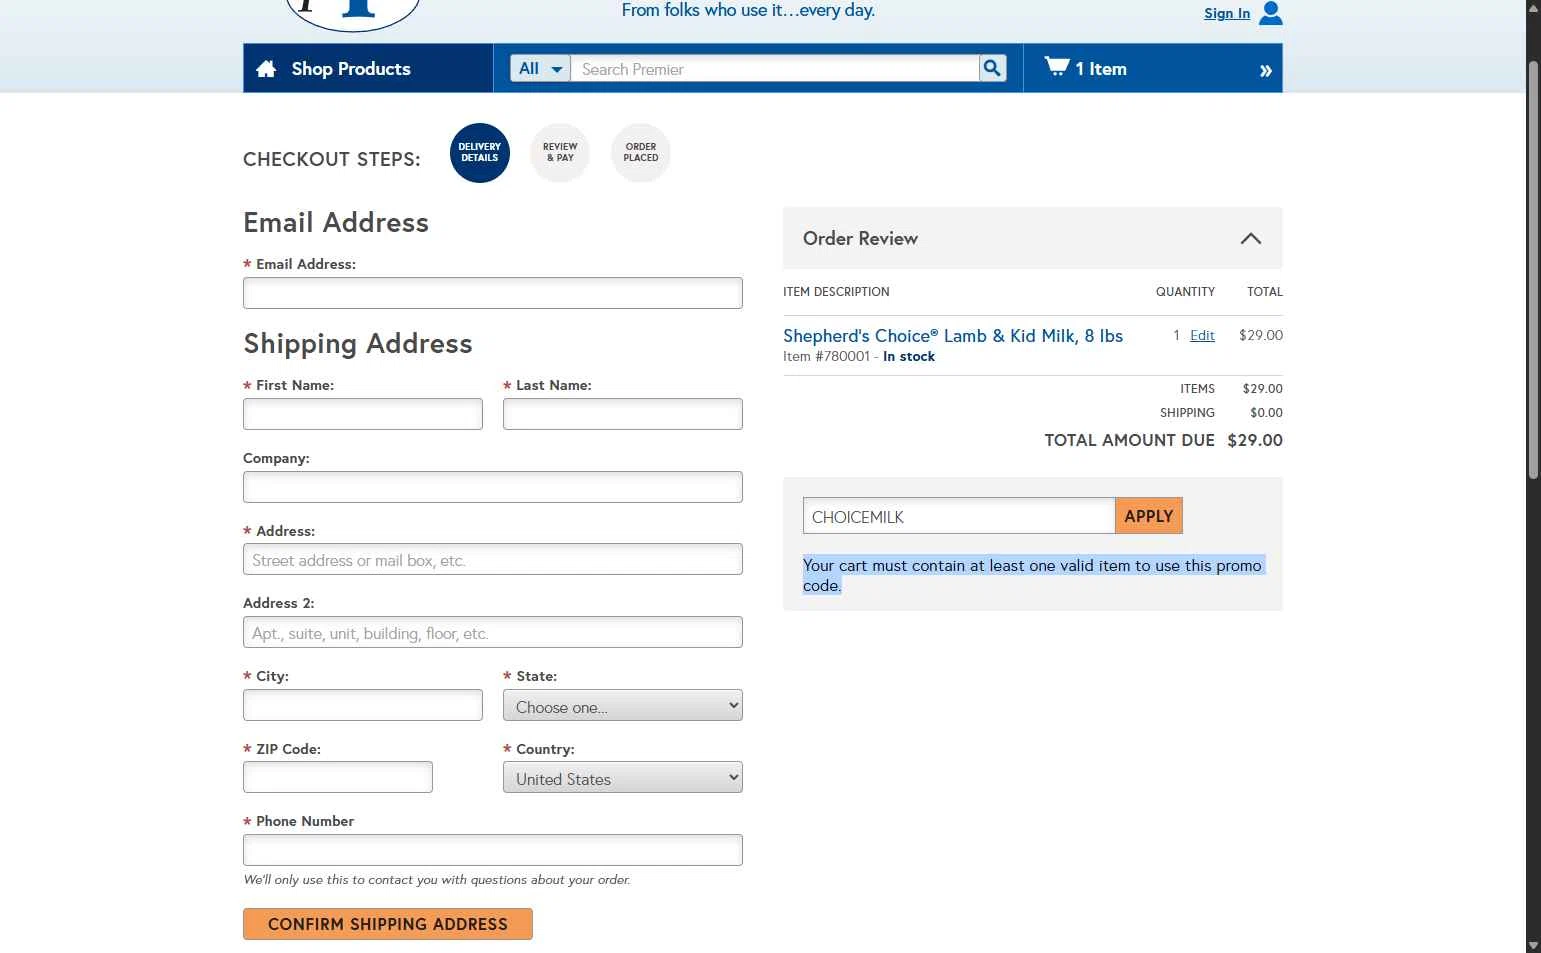
Task: Click the In stock status text
Action: pyautogui.click(x=909, y=356)
